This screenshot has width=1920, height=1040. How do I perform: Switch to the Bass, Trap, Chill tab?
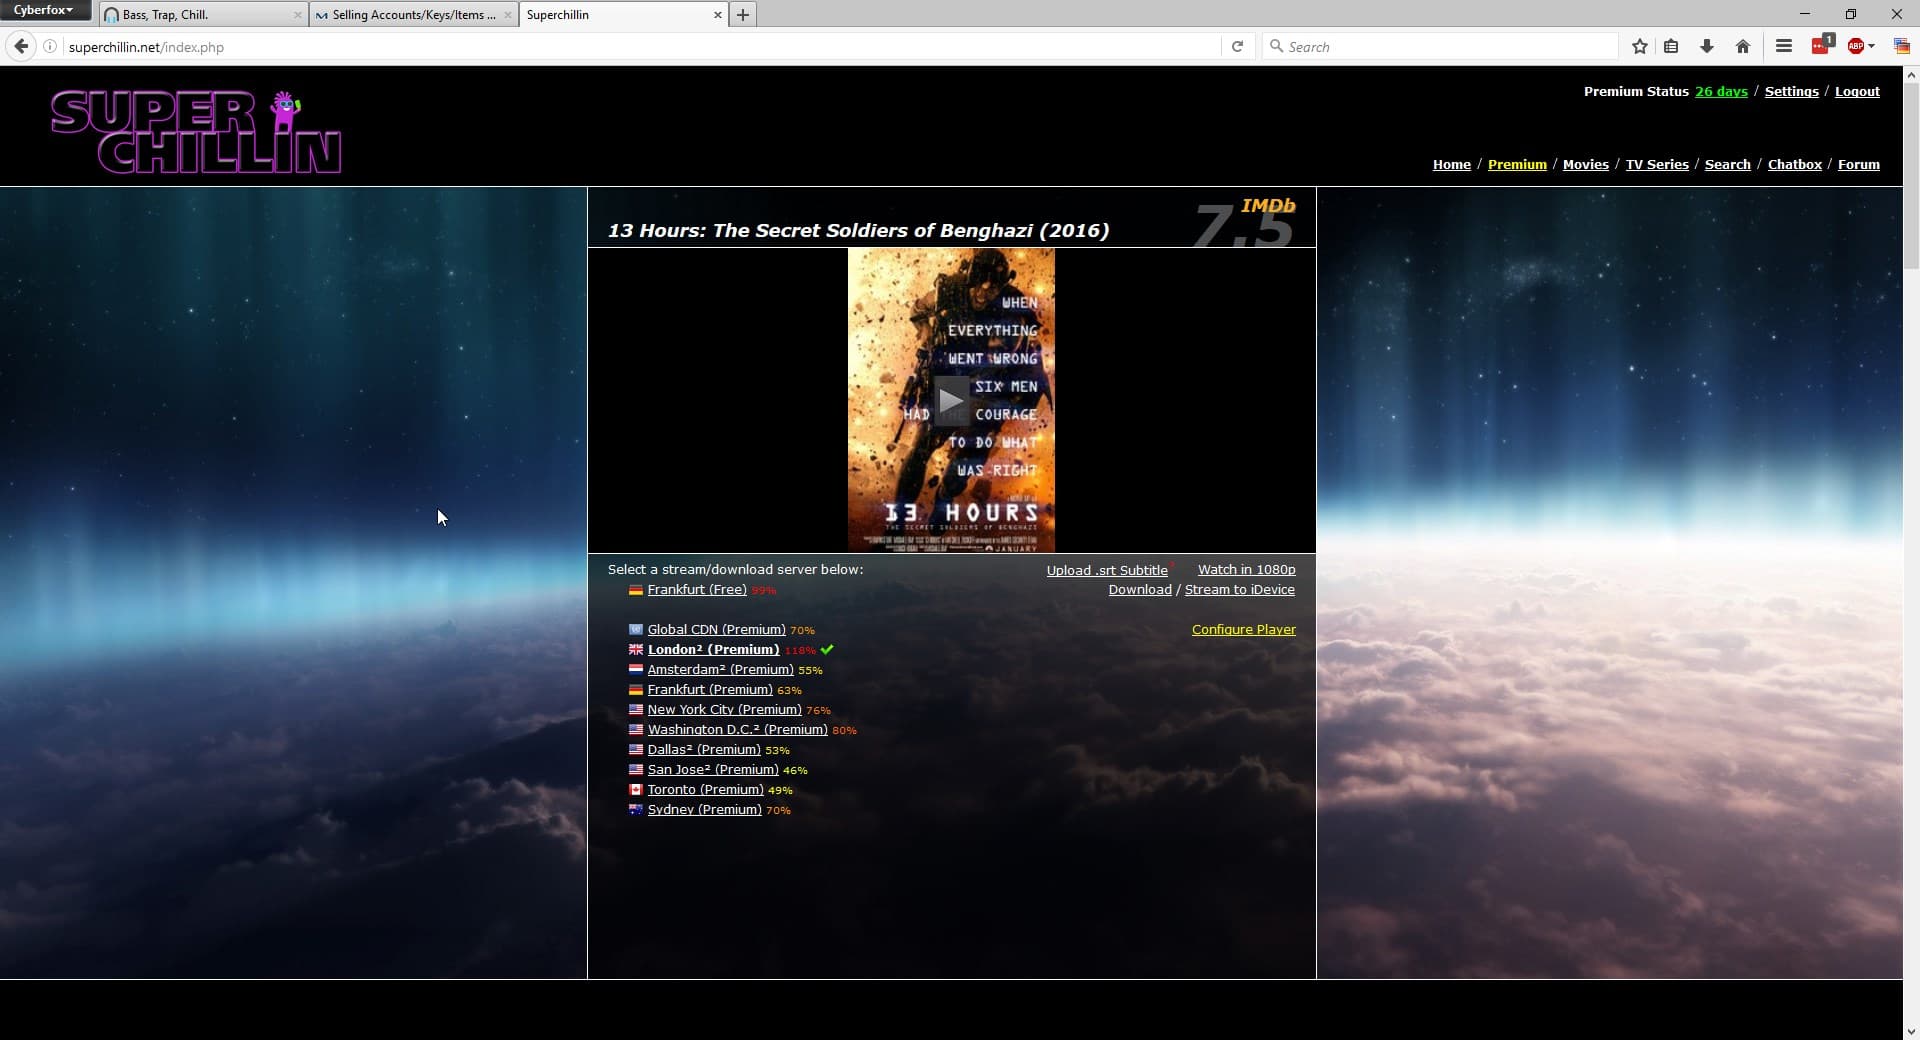(203, 14)
